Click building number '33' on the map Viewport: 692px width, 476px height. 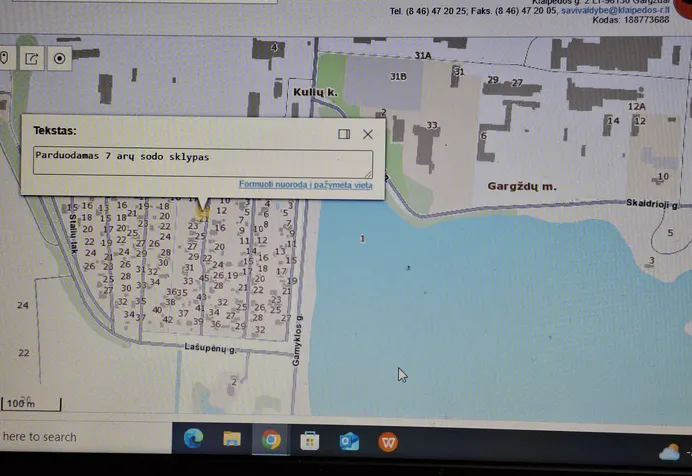(432, 125)
